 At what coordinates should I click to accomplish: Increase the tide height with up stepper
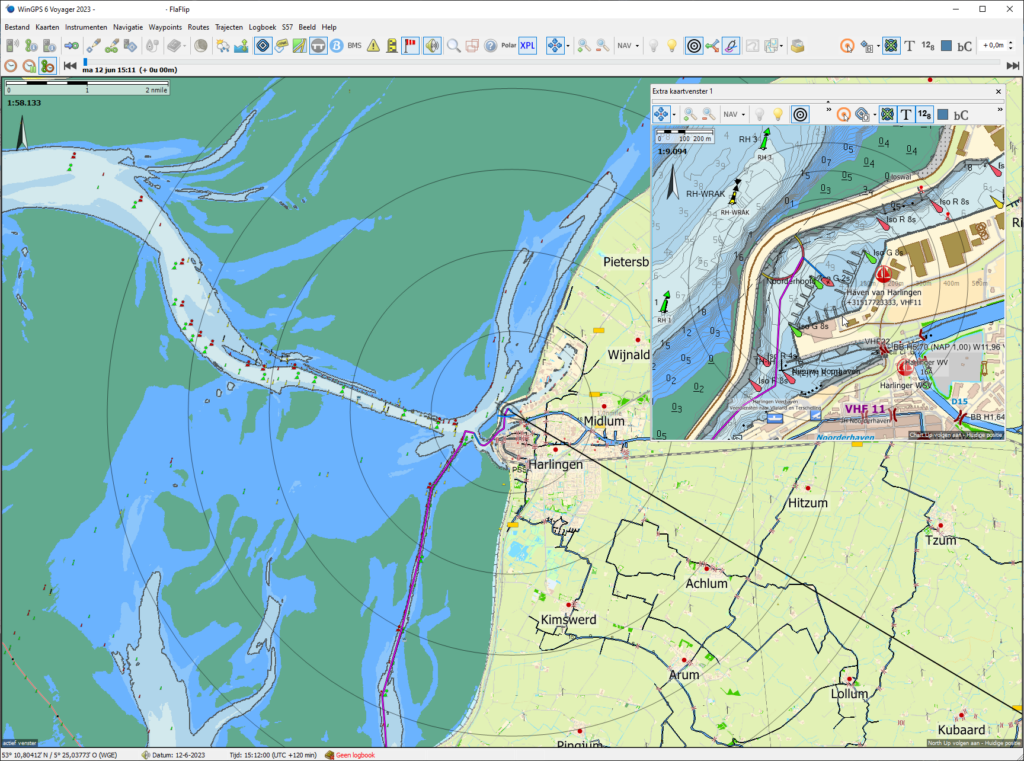[1012, 42]
